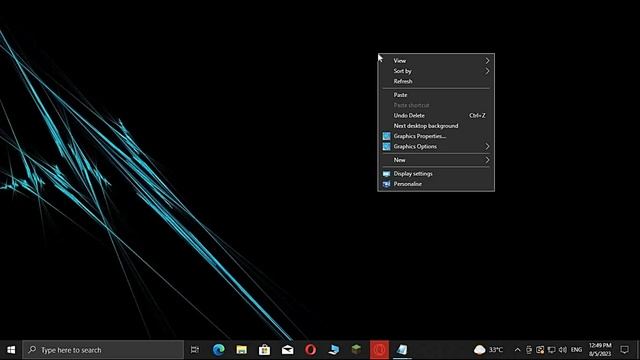Screen dimensions: 640x360
Task: Expand the Sort by submenu
Action: click(436, 71)
